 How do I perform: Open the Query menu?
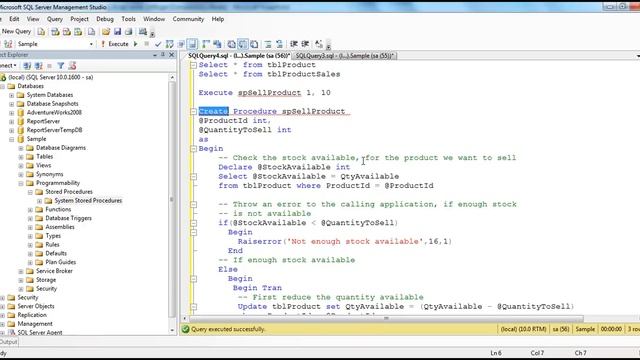pos(55,19)
